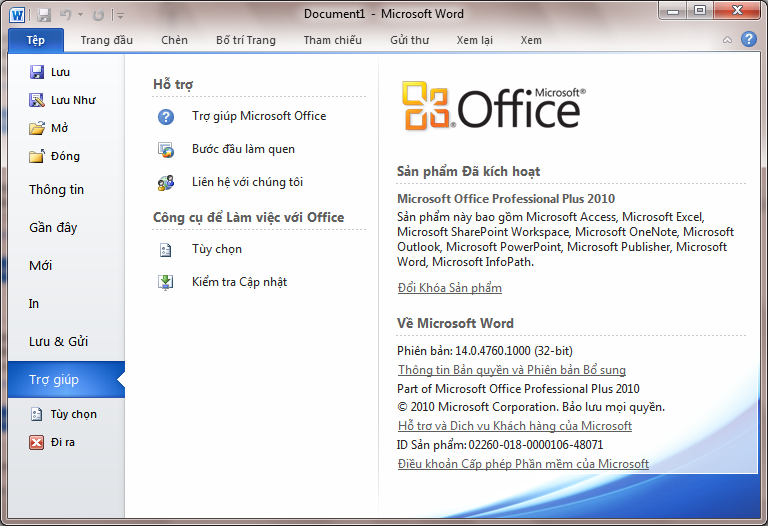Click the Về Microsoft Word heading
768x526 pixels.
click(x=455, y=323)
